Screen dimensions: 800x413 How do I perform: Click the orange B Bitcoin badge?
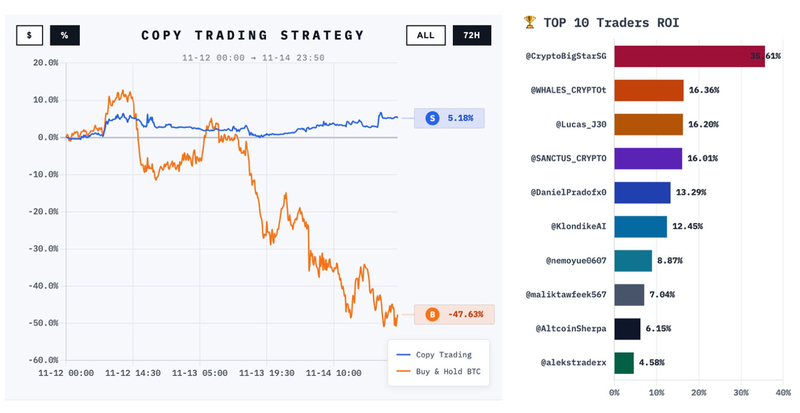pyautogui.click(x=432, y=314)
